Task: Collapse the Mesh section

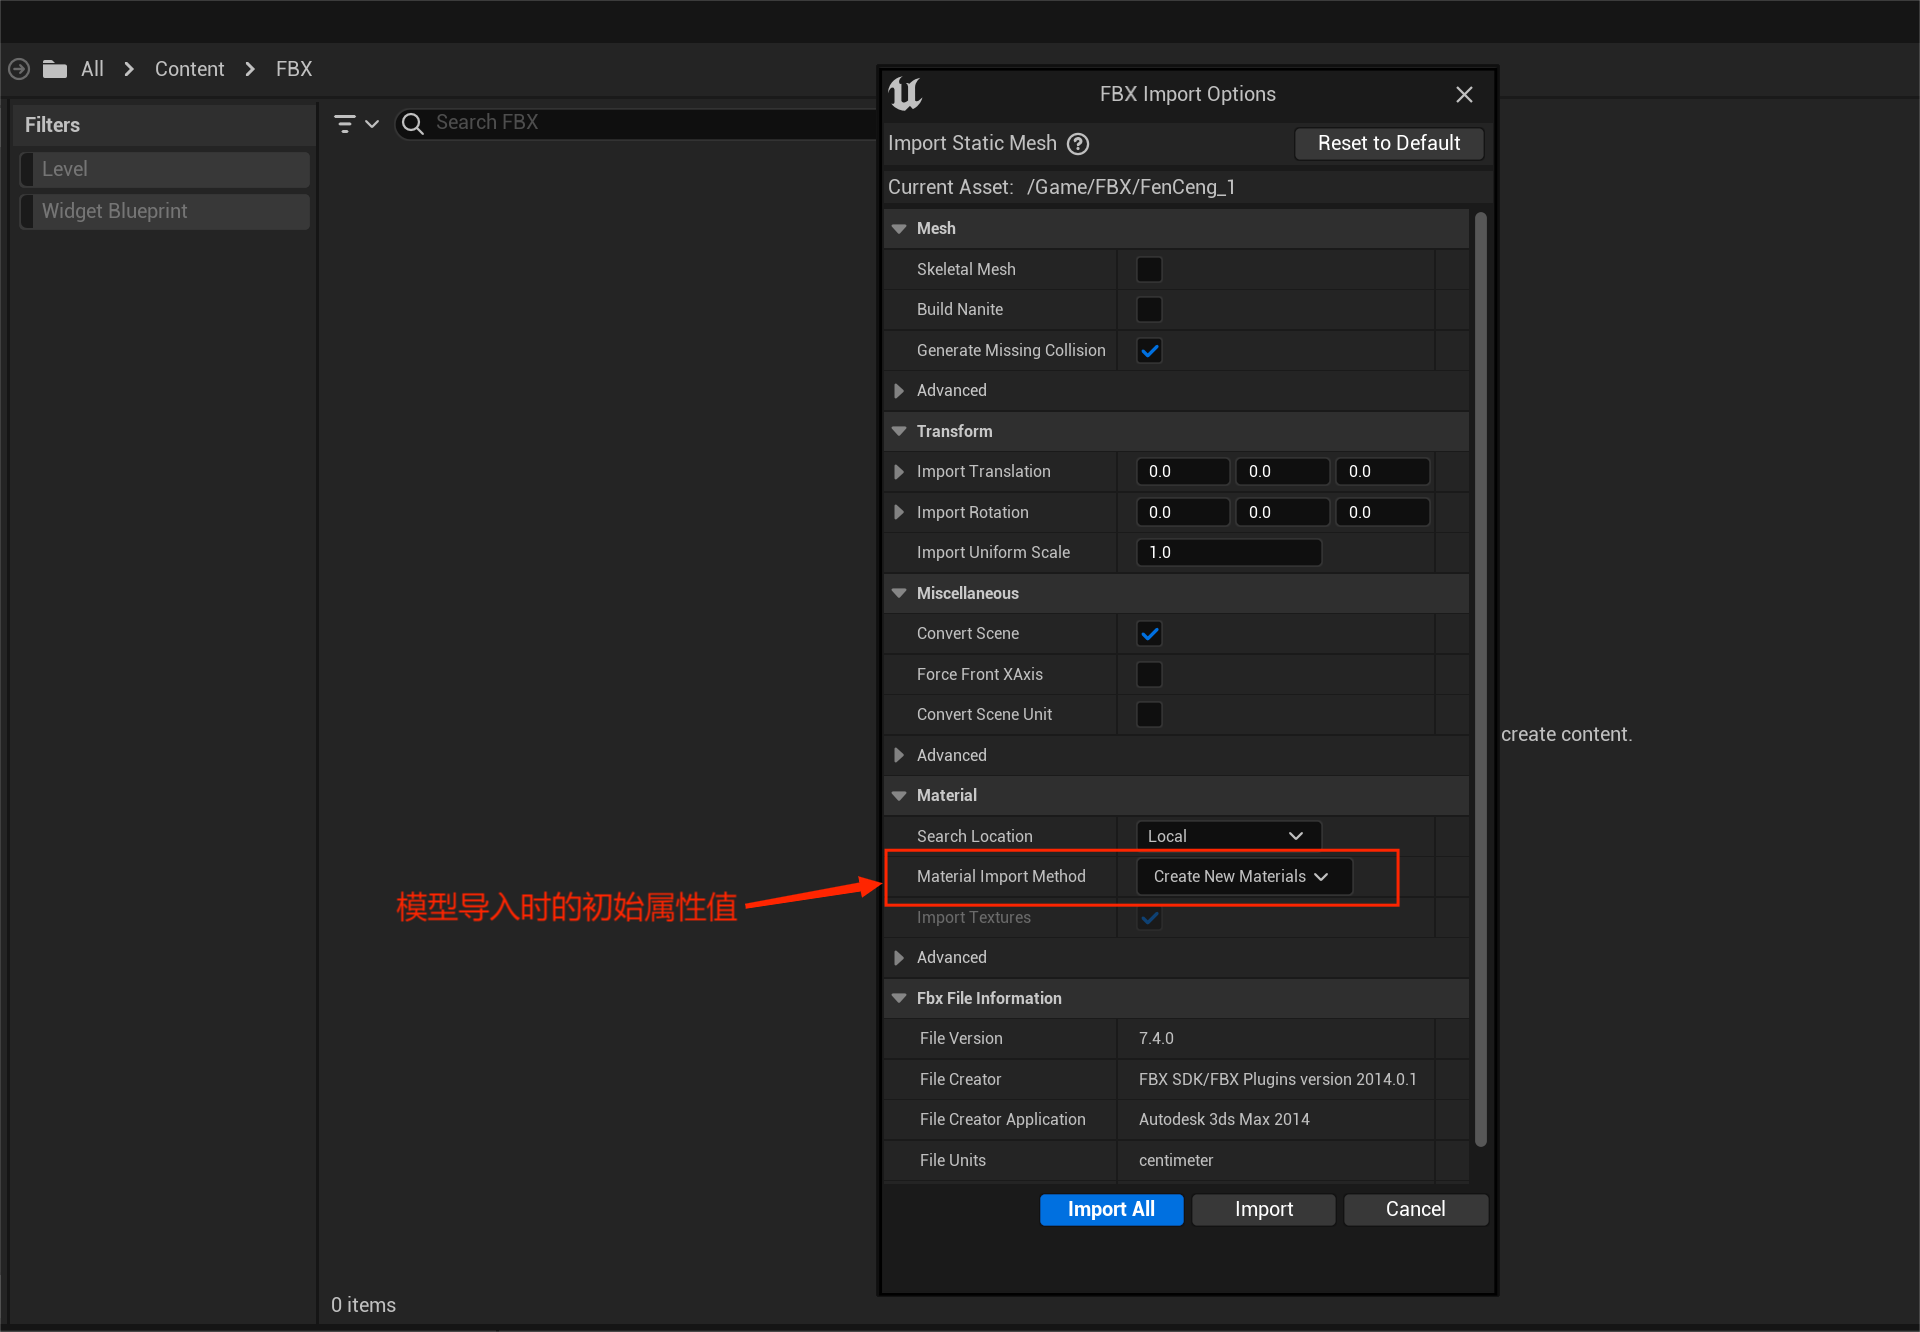Action: tap(899, 229)
